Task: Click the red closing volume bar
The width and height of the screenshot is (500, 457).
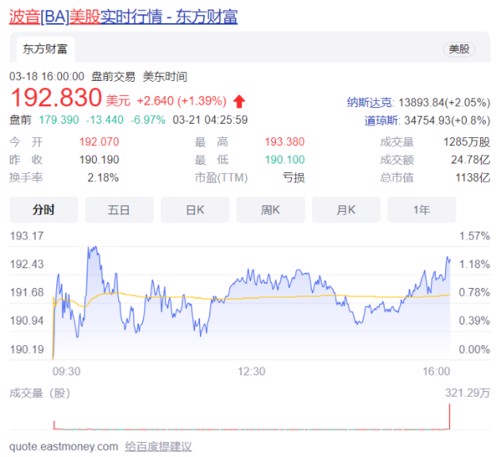Action: (449, 416)
